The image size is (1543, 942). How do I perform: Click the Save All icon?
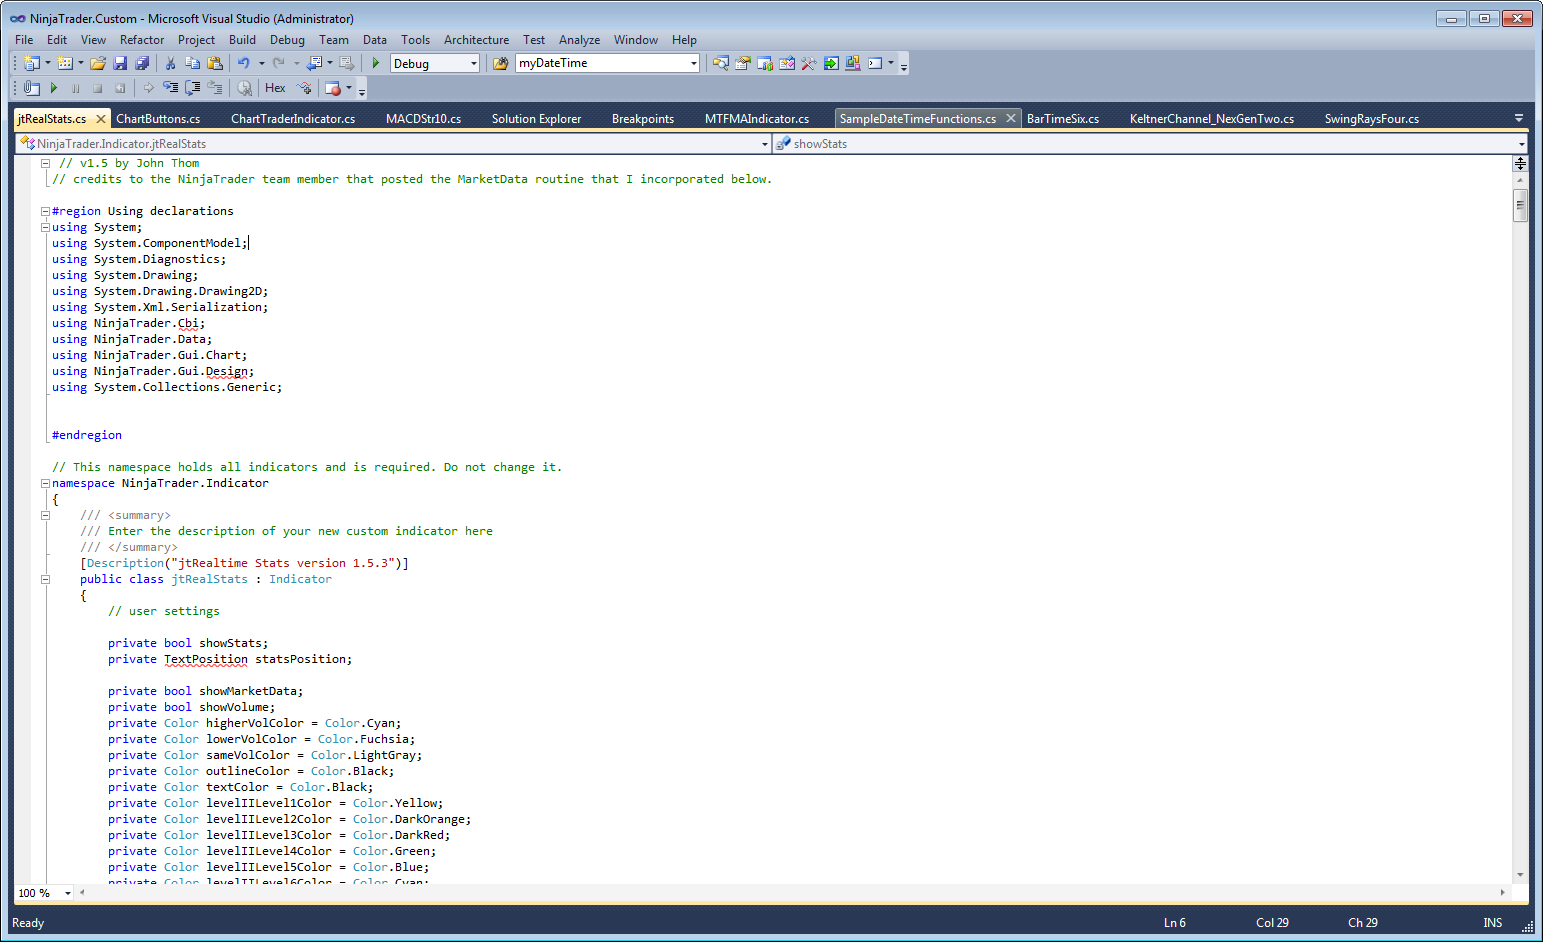pos(142,63)
